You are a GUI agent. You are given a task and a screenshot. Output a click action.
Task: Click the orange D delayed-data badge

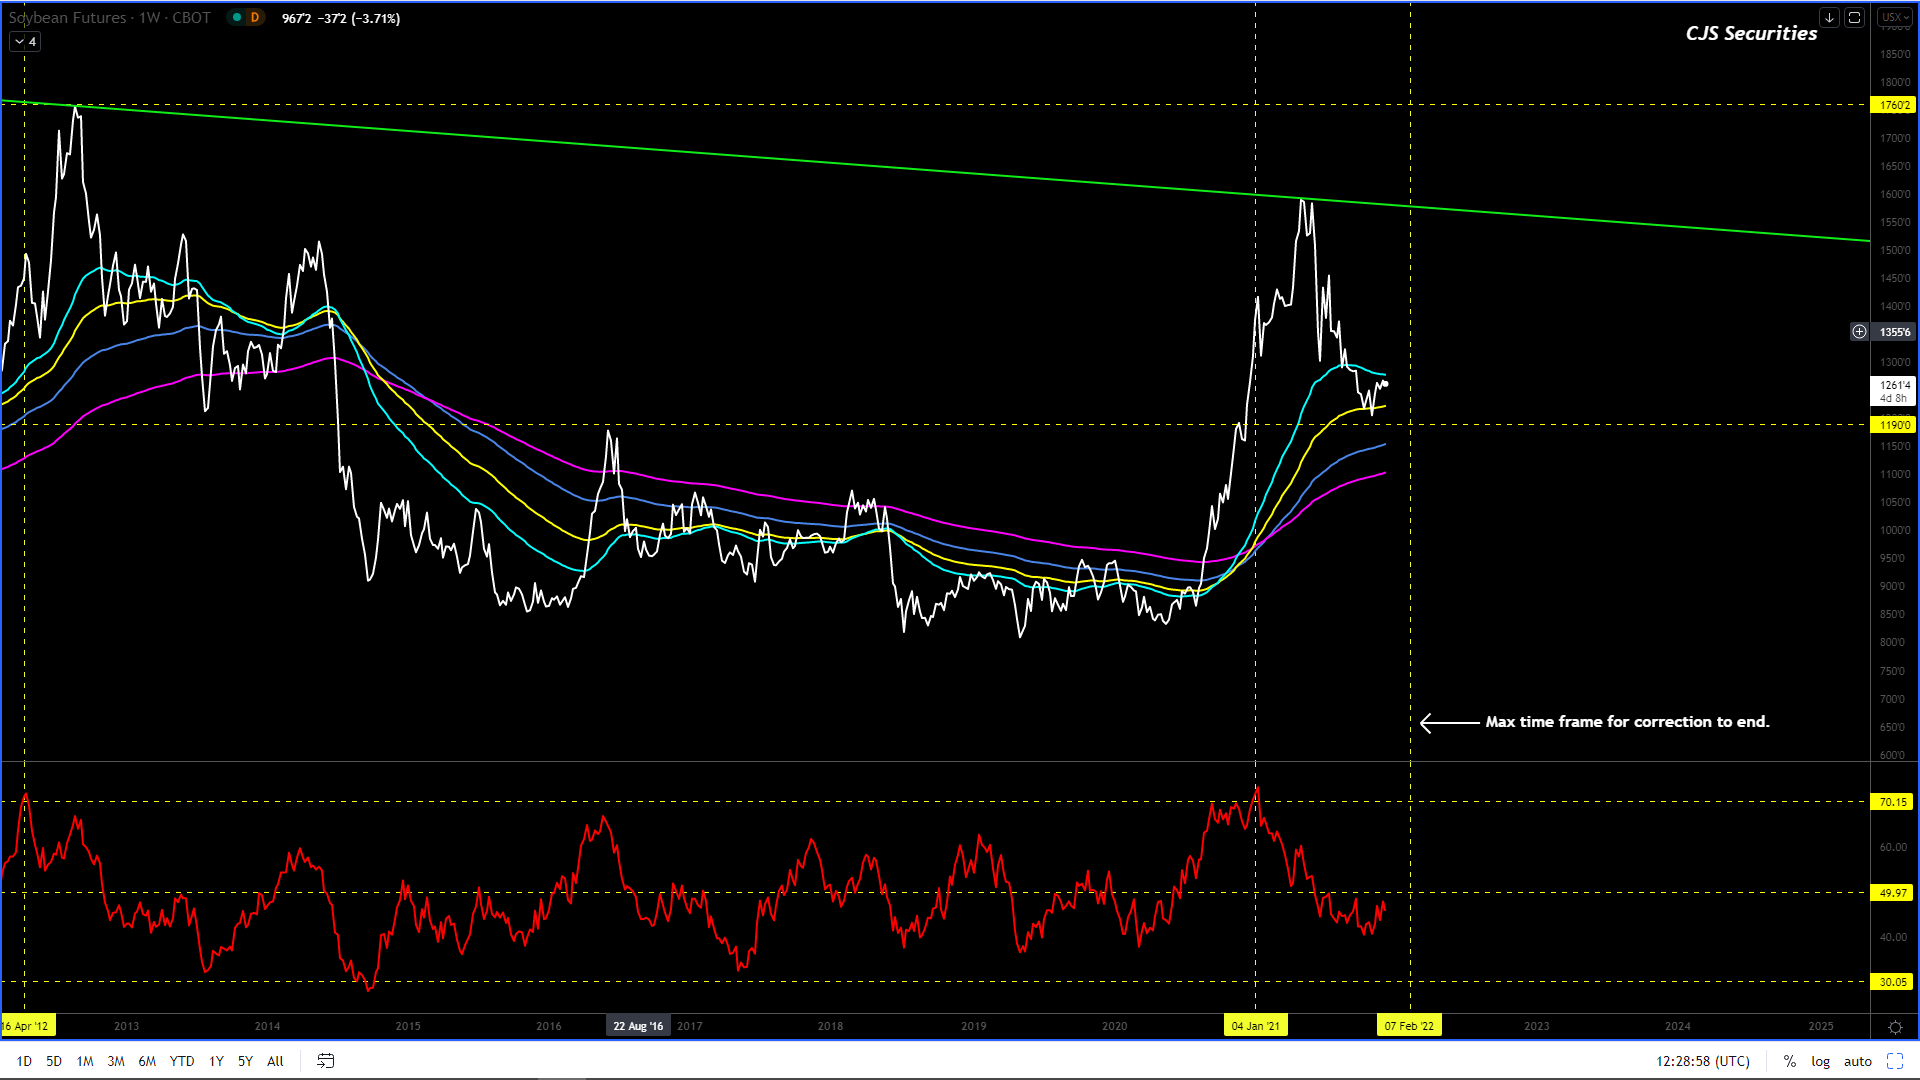[x=255, y=17]
